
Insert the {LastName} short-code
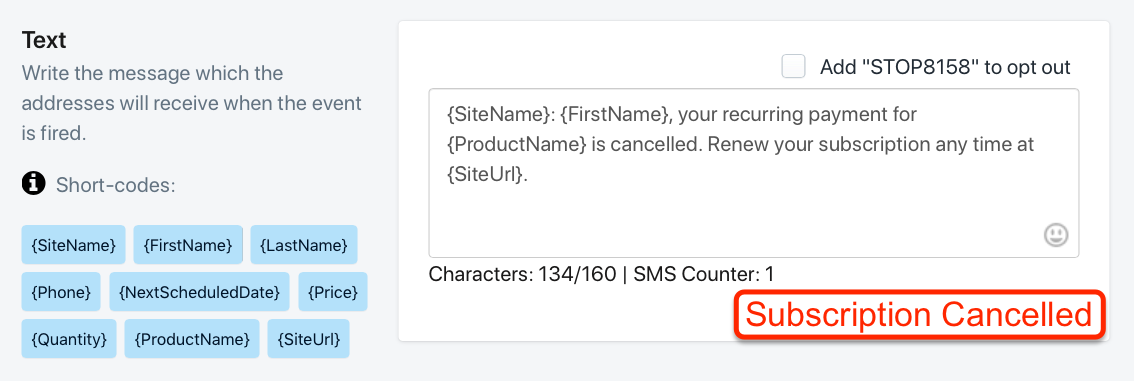point(304,245)
